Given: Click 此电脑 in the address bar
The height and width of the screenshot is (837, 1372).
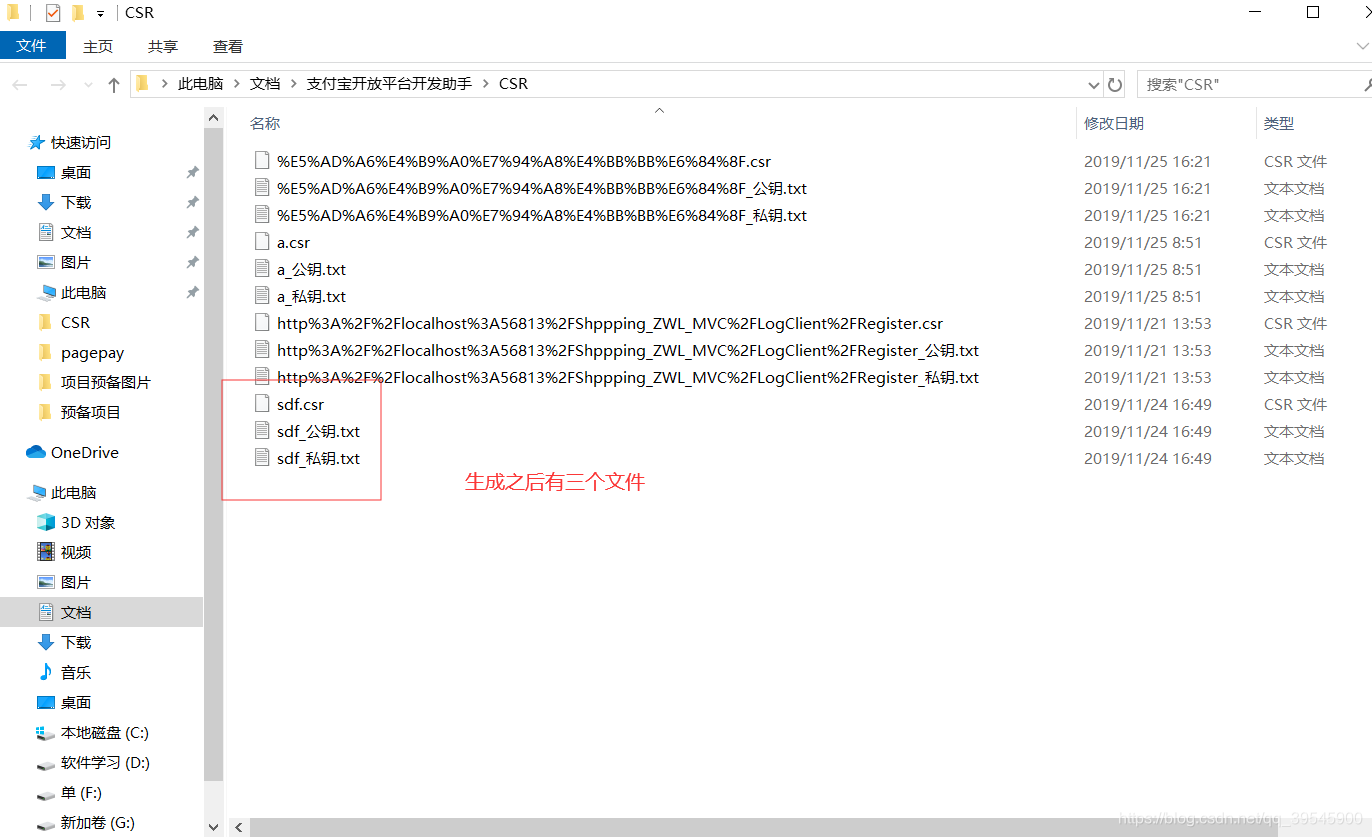Looking at the screenshot, I should point(200,84).
